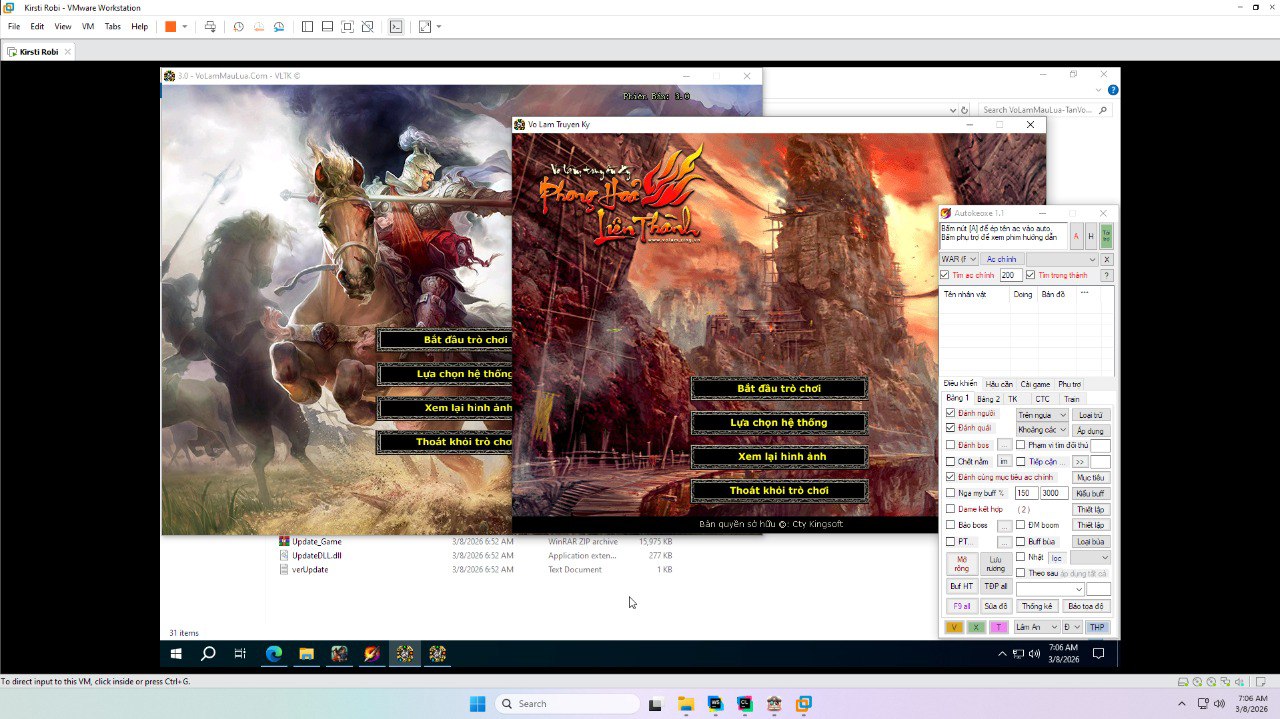Enter VMware full screen mode icon
Screen dimensions: 1280x719
coord(347,27)
